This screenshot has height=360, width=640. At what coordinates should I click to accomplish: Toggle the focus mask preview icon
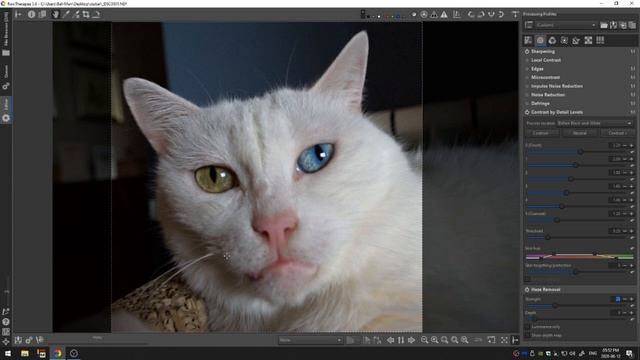[424, 14]
